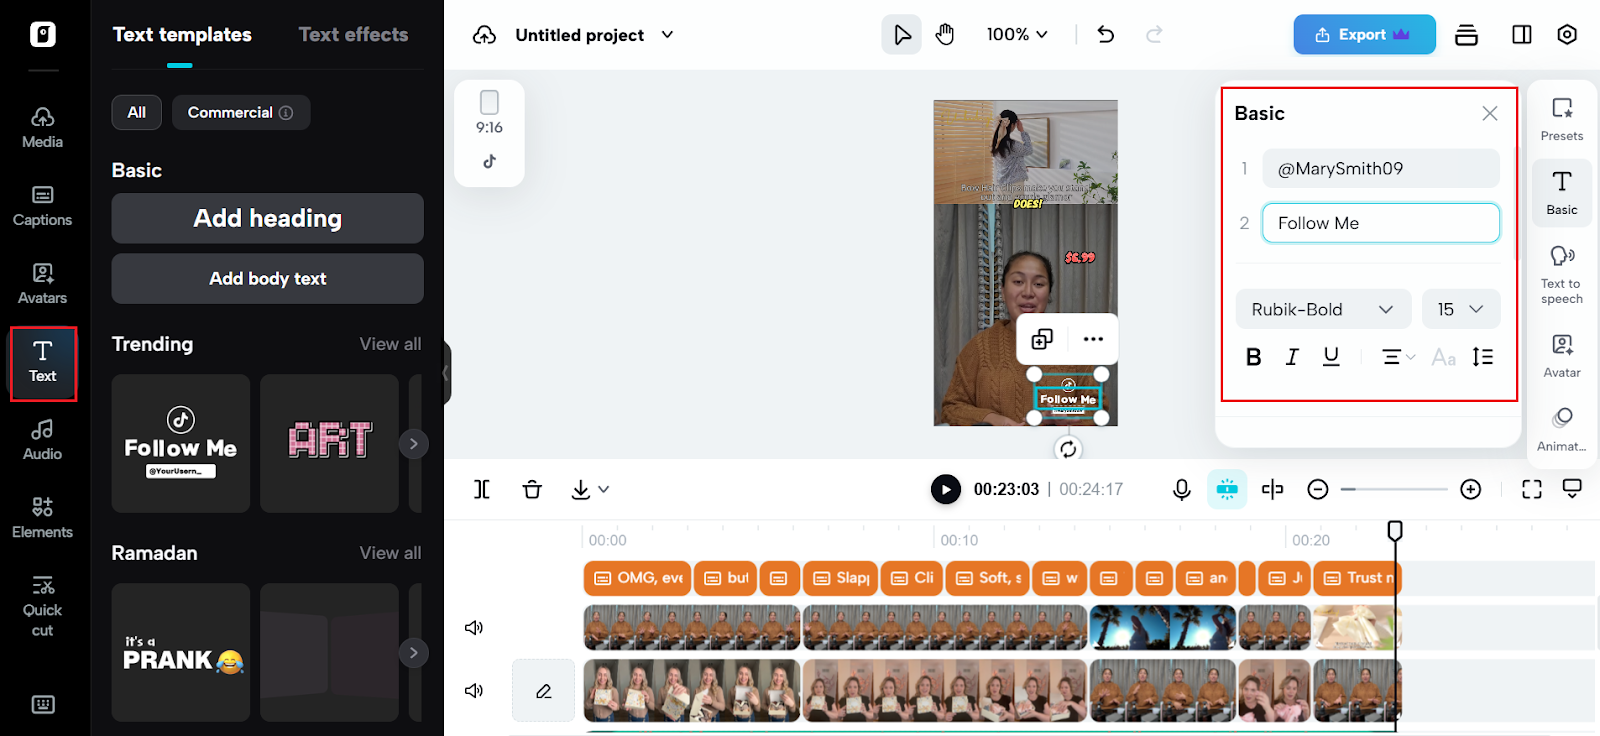Image resolution: width=1600 pixels, height=736 pixels.
Task: Activate the pointer select tool
Action: [902, 35]
